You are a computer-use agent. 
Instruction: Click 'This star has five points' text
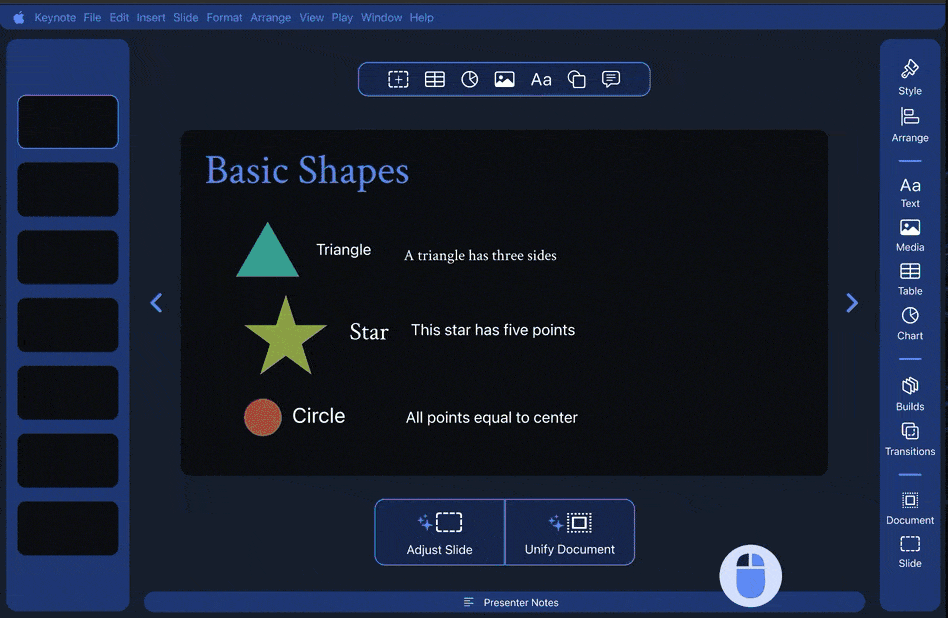[493, 330]
